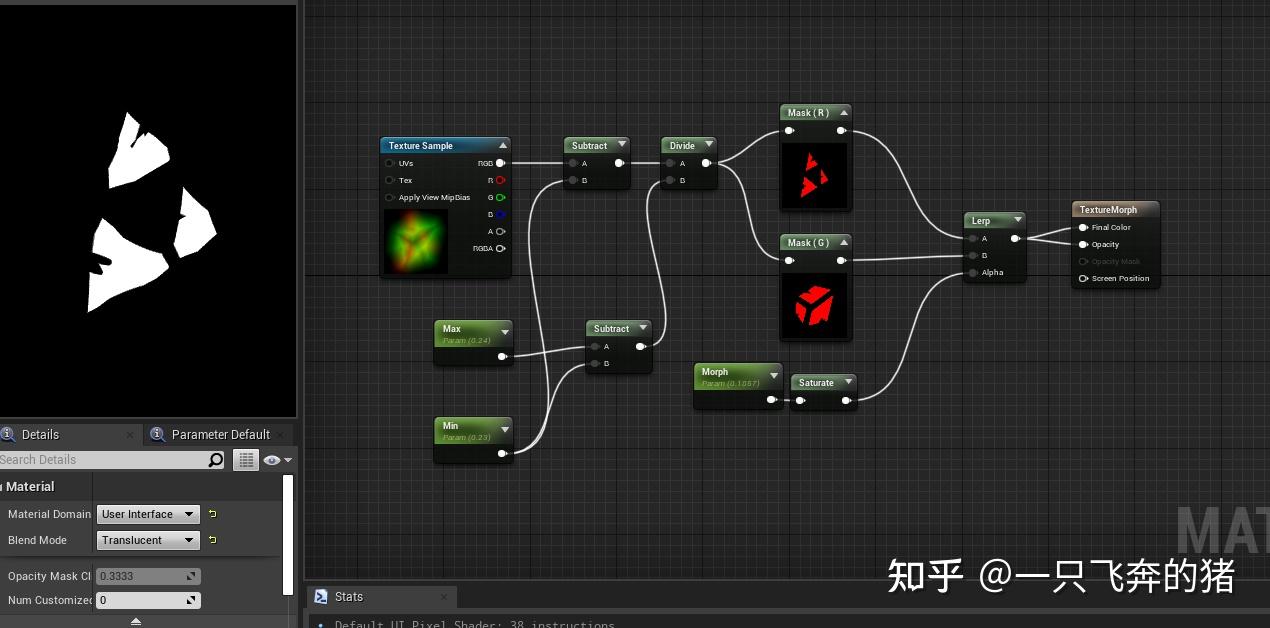
Task: Open the Blend Mode dropdown set to Translucent
Action: tap(146, 540)
